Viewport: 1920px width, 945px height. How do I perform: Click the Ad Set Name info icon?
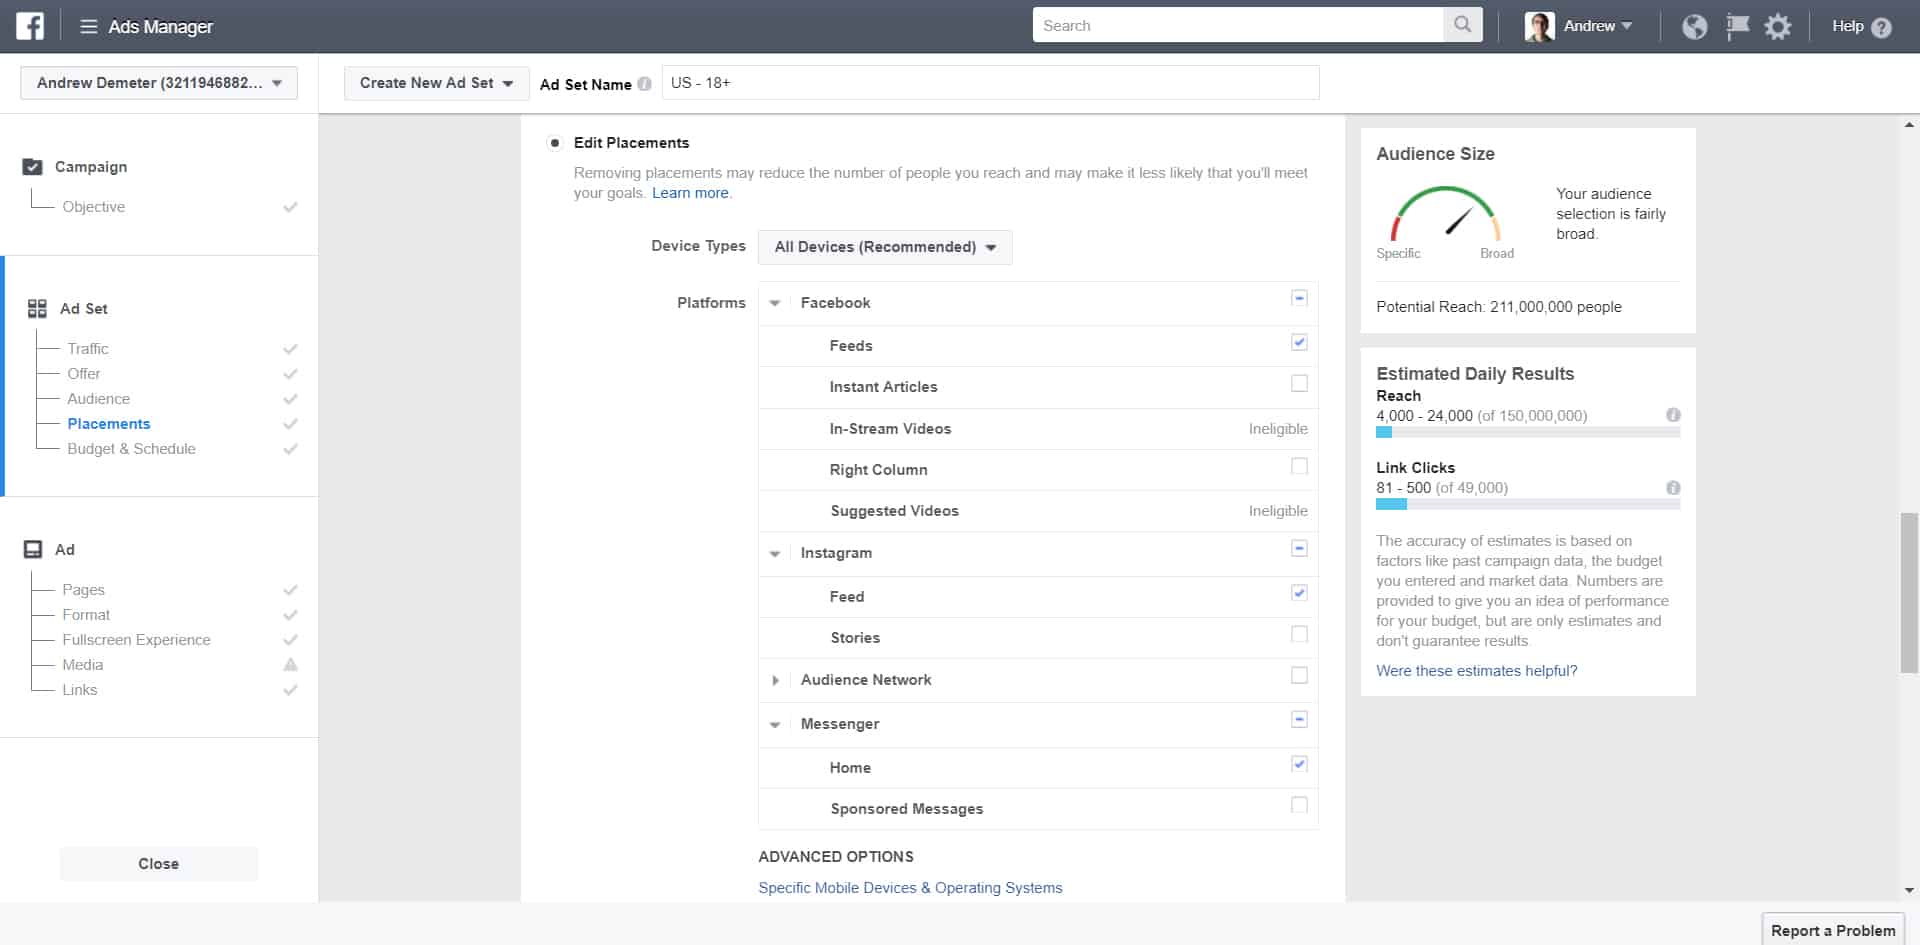(644, 84)
